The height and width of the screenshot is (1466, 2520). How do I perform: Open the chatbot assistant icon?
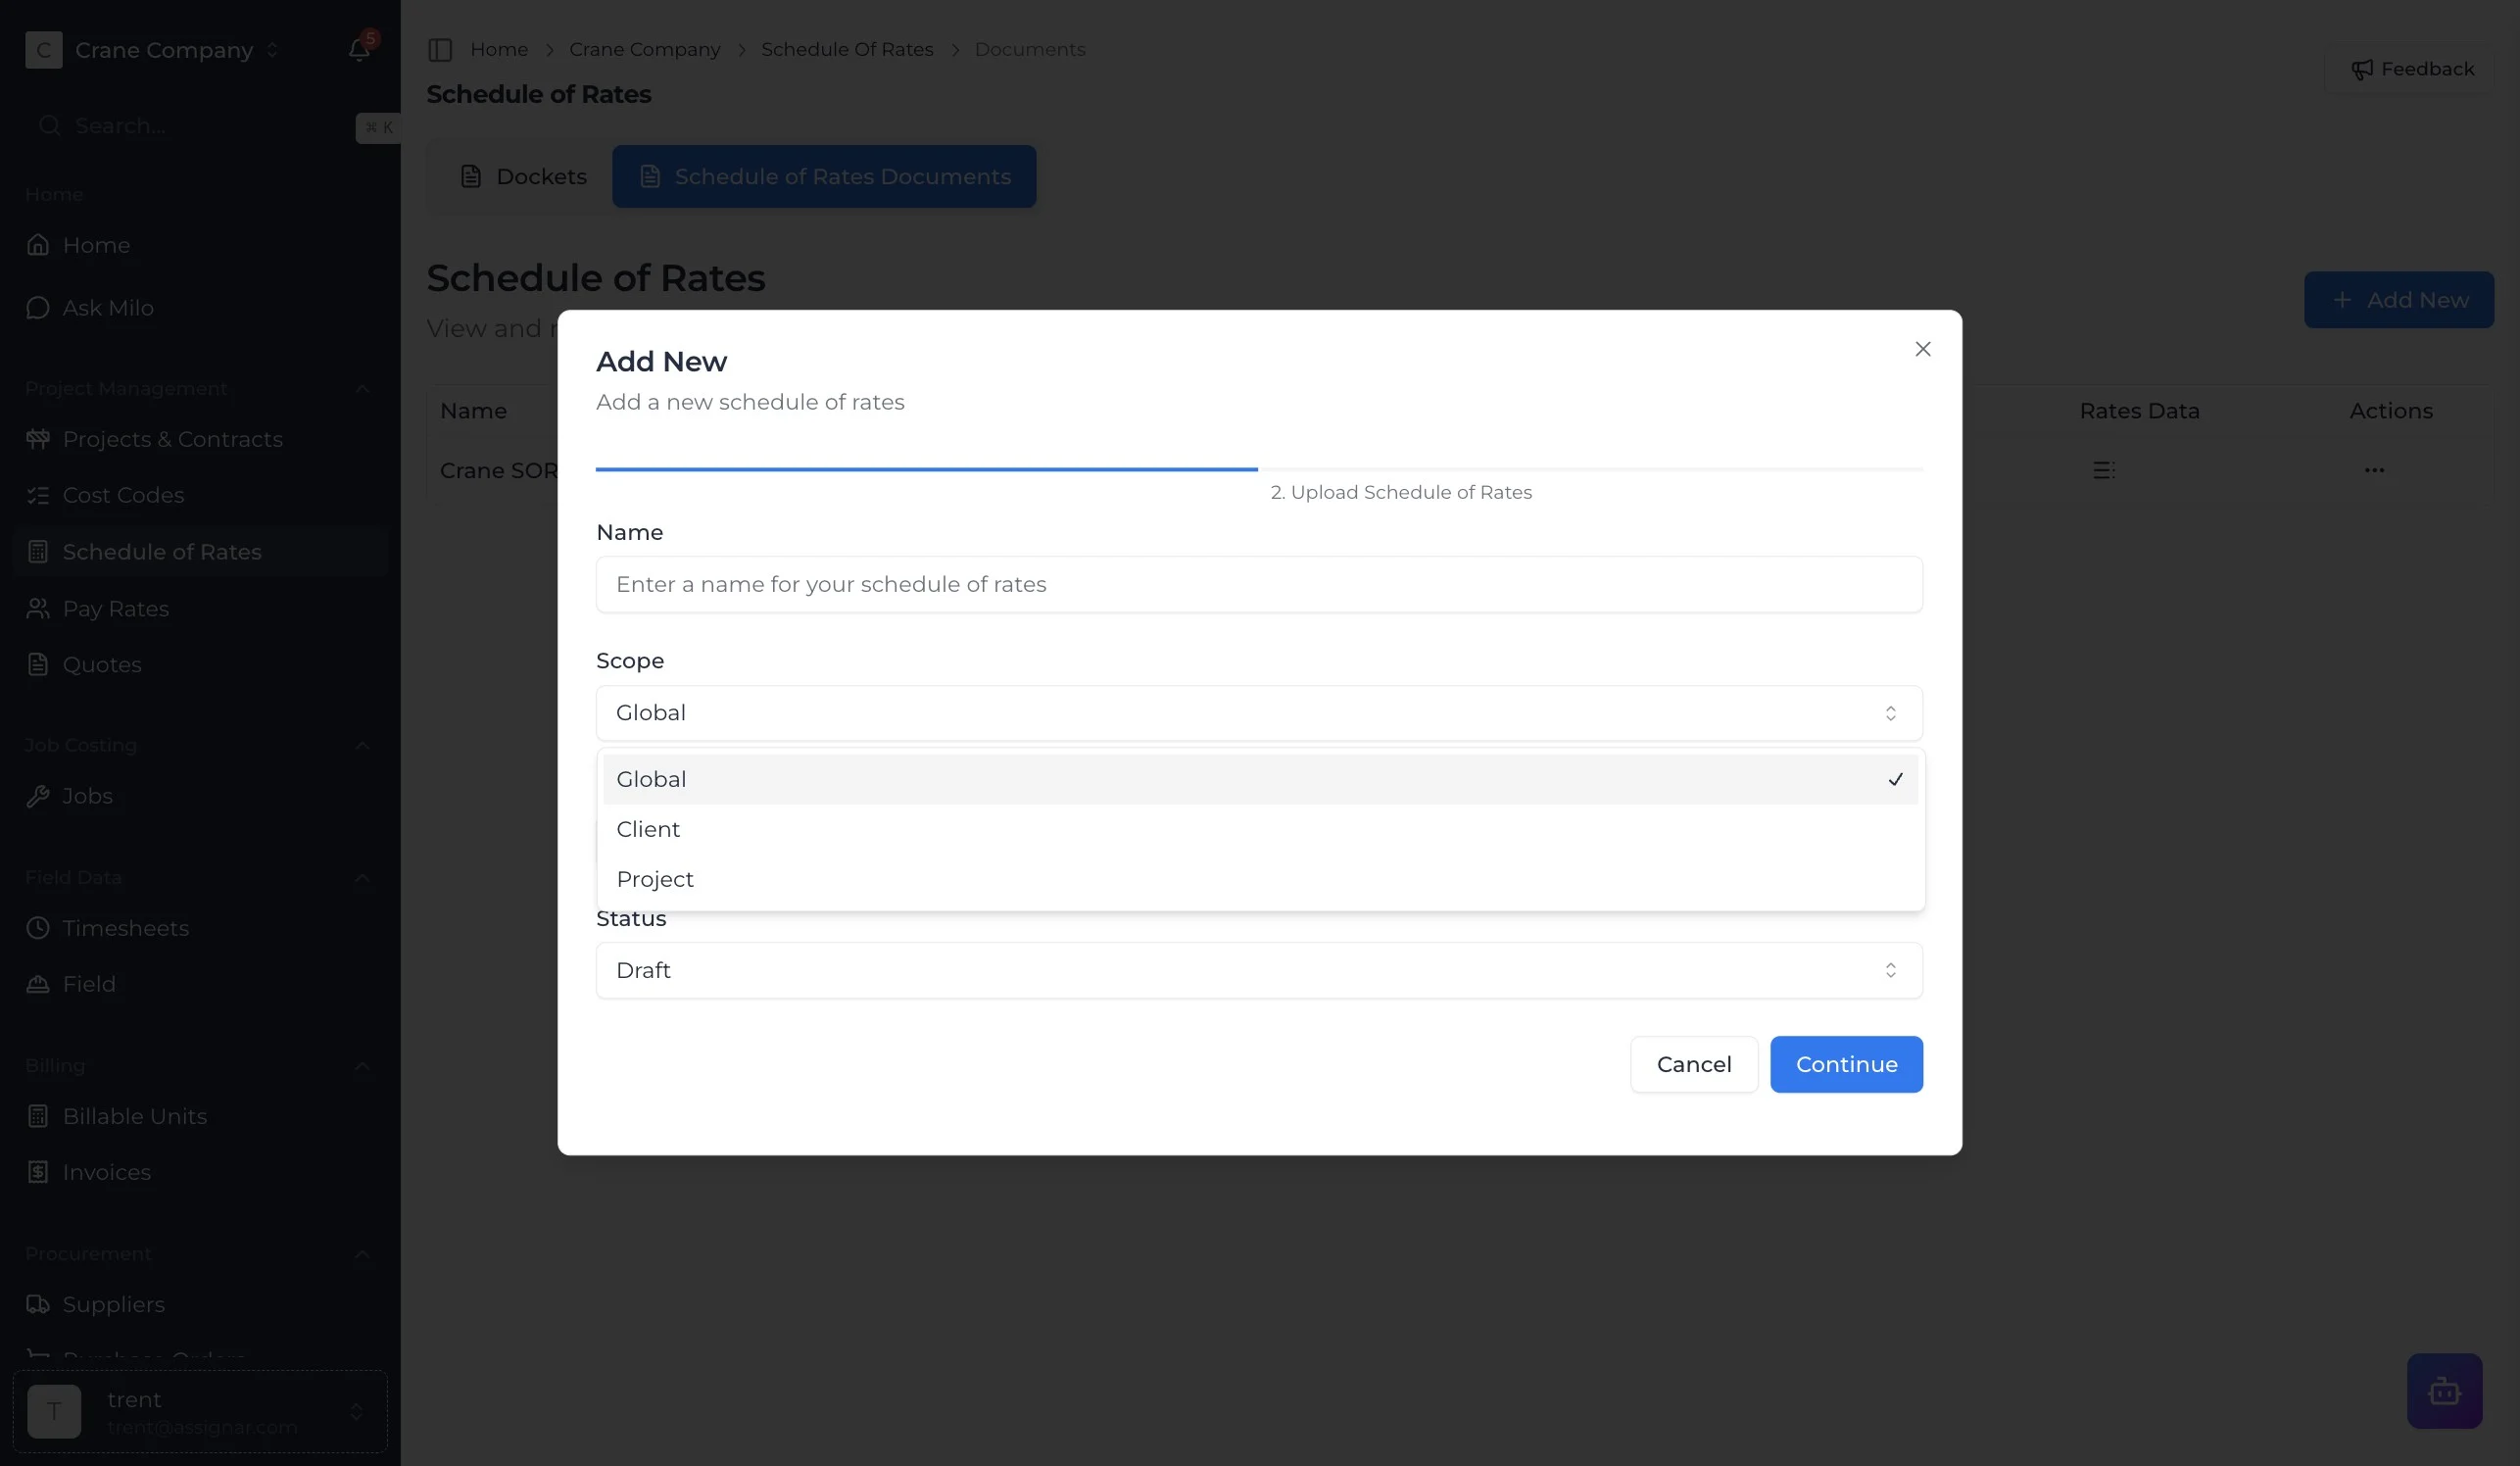2443,1390
